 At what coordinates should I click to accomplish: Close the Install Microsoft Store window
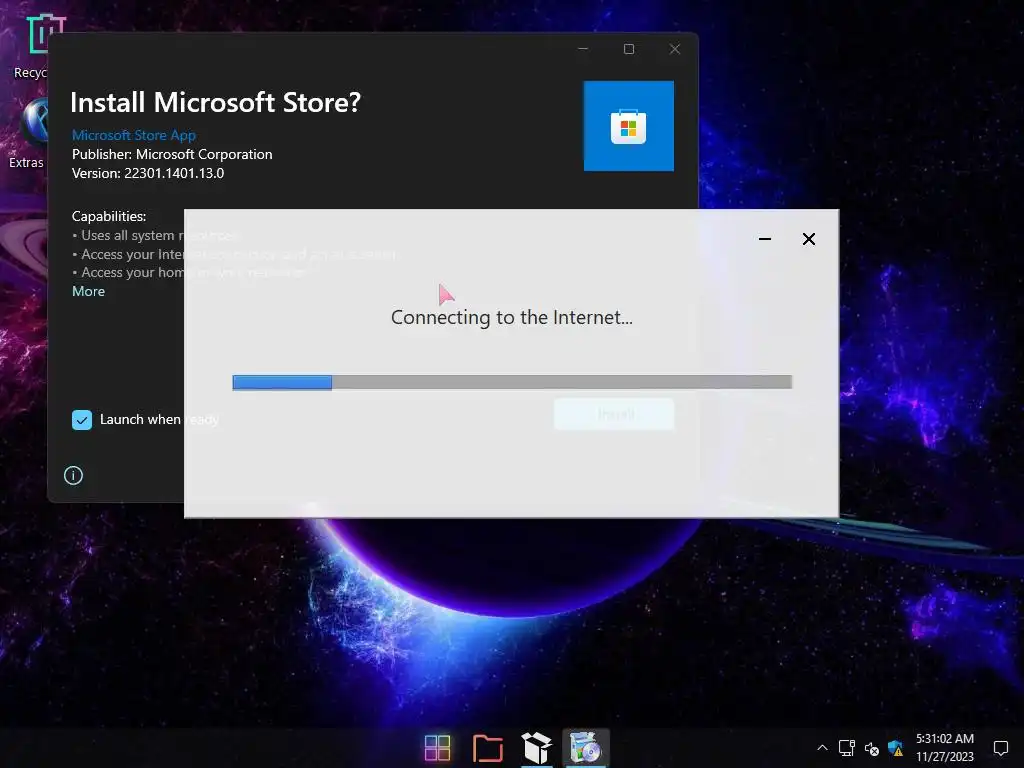pos(675,49)
